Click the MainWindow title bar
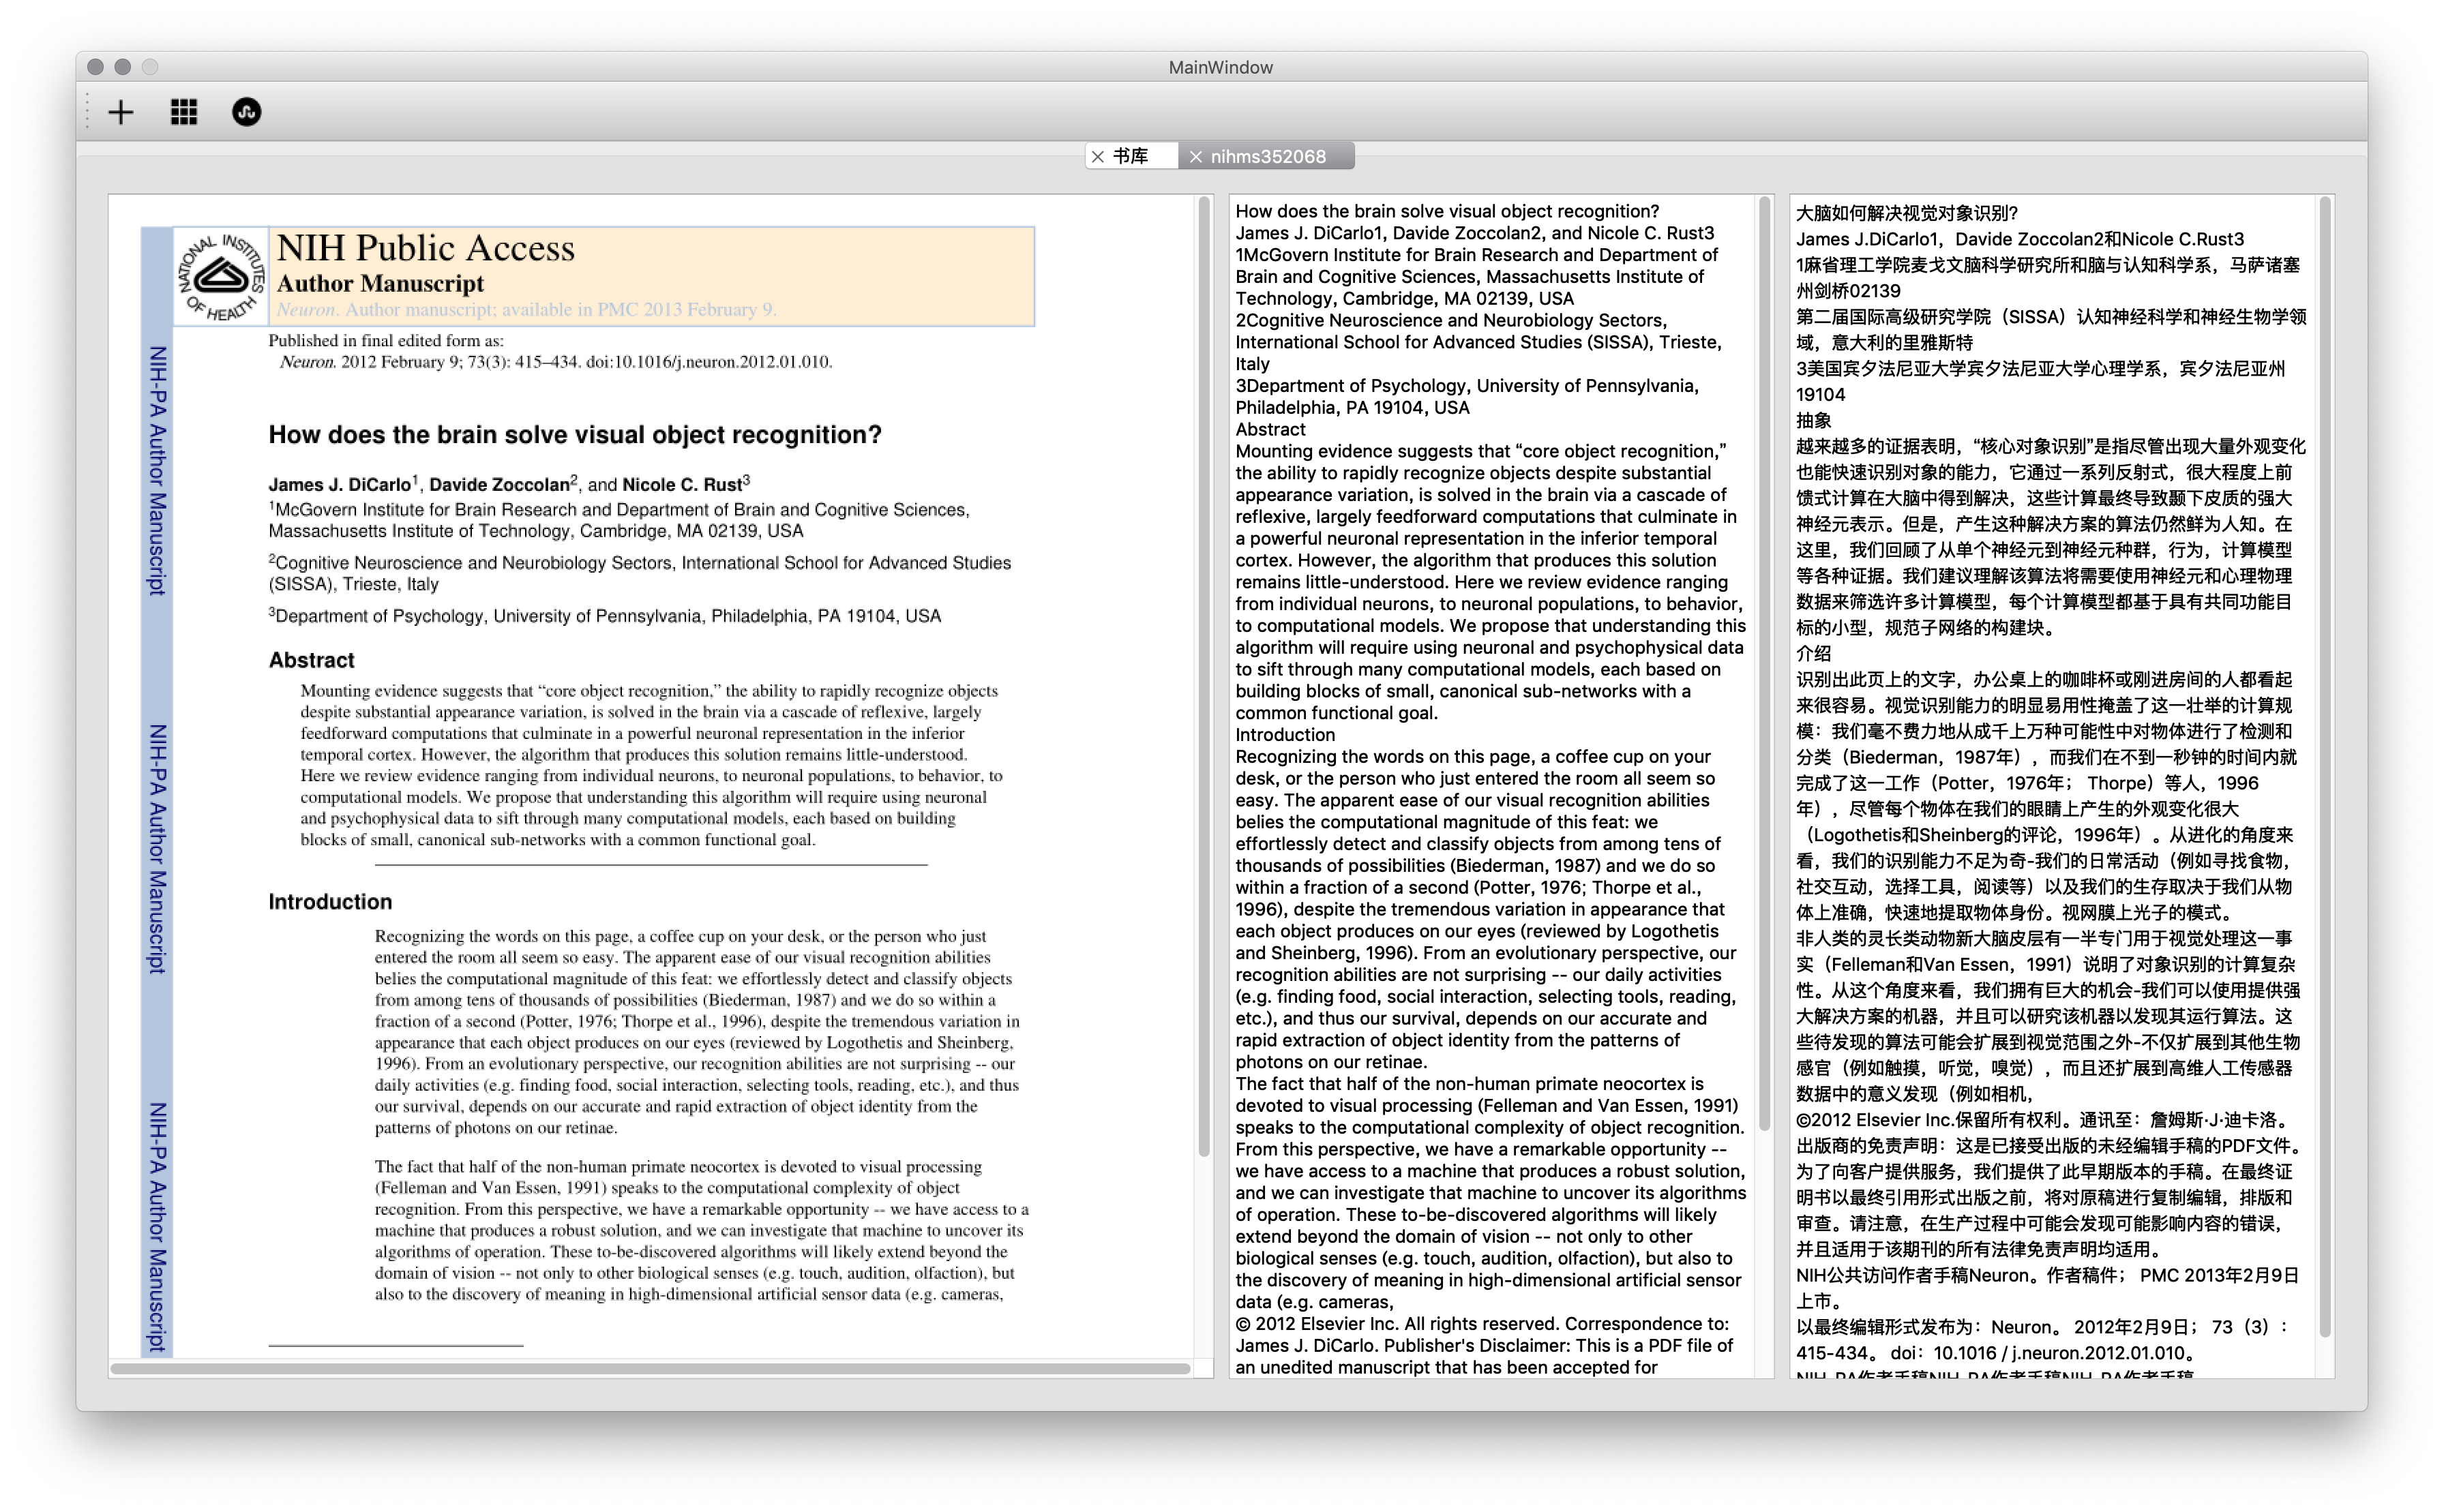 1220,67
